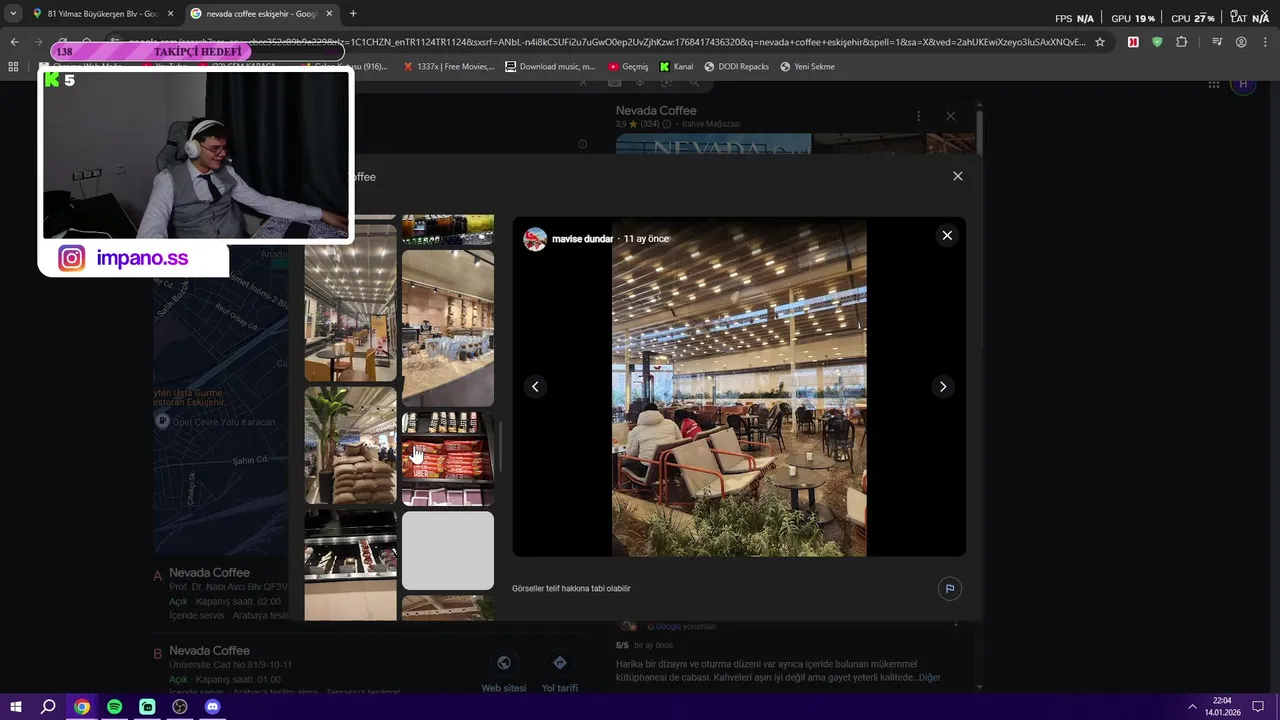Viewport: 1280px width, 720px height.
Task: Select the dessert display case thumbnail
Action: pyautogui.click(x=350, y=565)
